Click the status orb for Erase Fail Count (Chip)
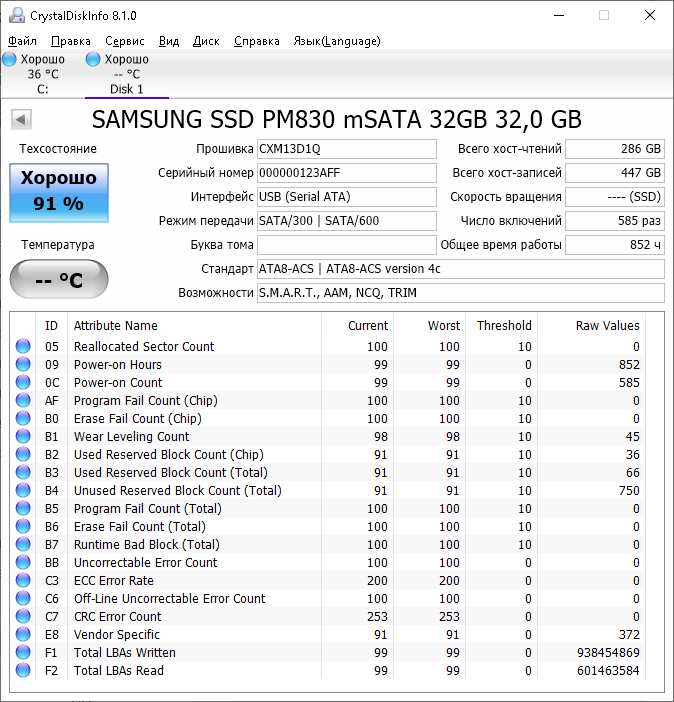The height and width of the screenshot is (702, 674). (23, 418)
